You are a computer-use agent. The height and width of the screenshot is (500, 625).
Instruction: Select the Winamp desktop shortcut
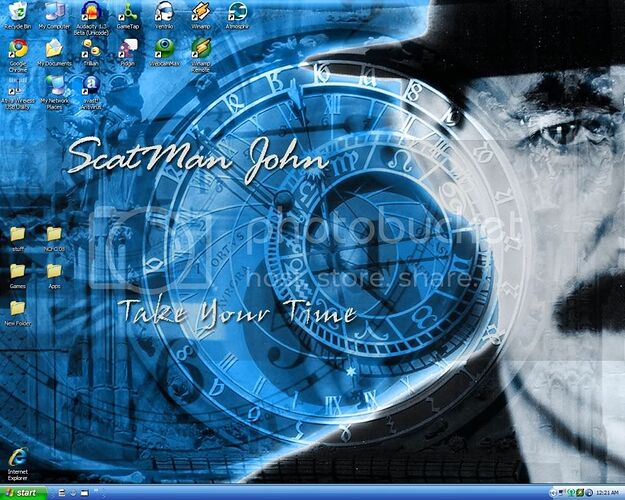point(200,13)
